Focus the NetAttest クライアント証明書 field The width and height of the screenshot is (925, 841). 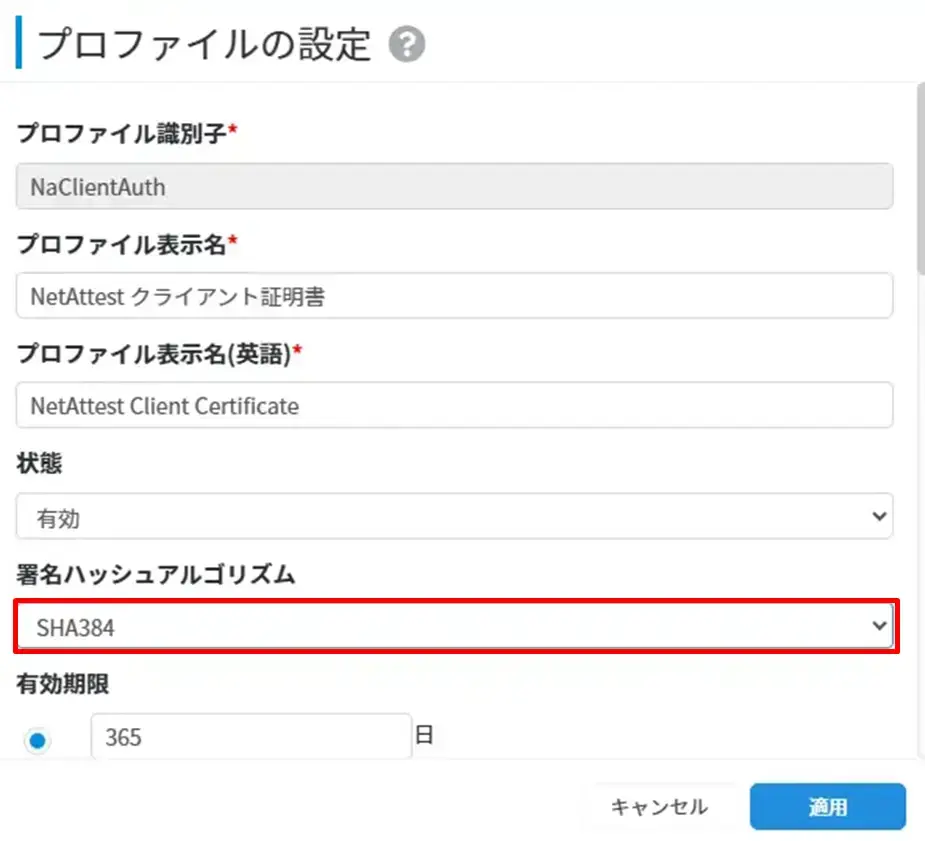point(454,296)
